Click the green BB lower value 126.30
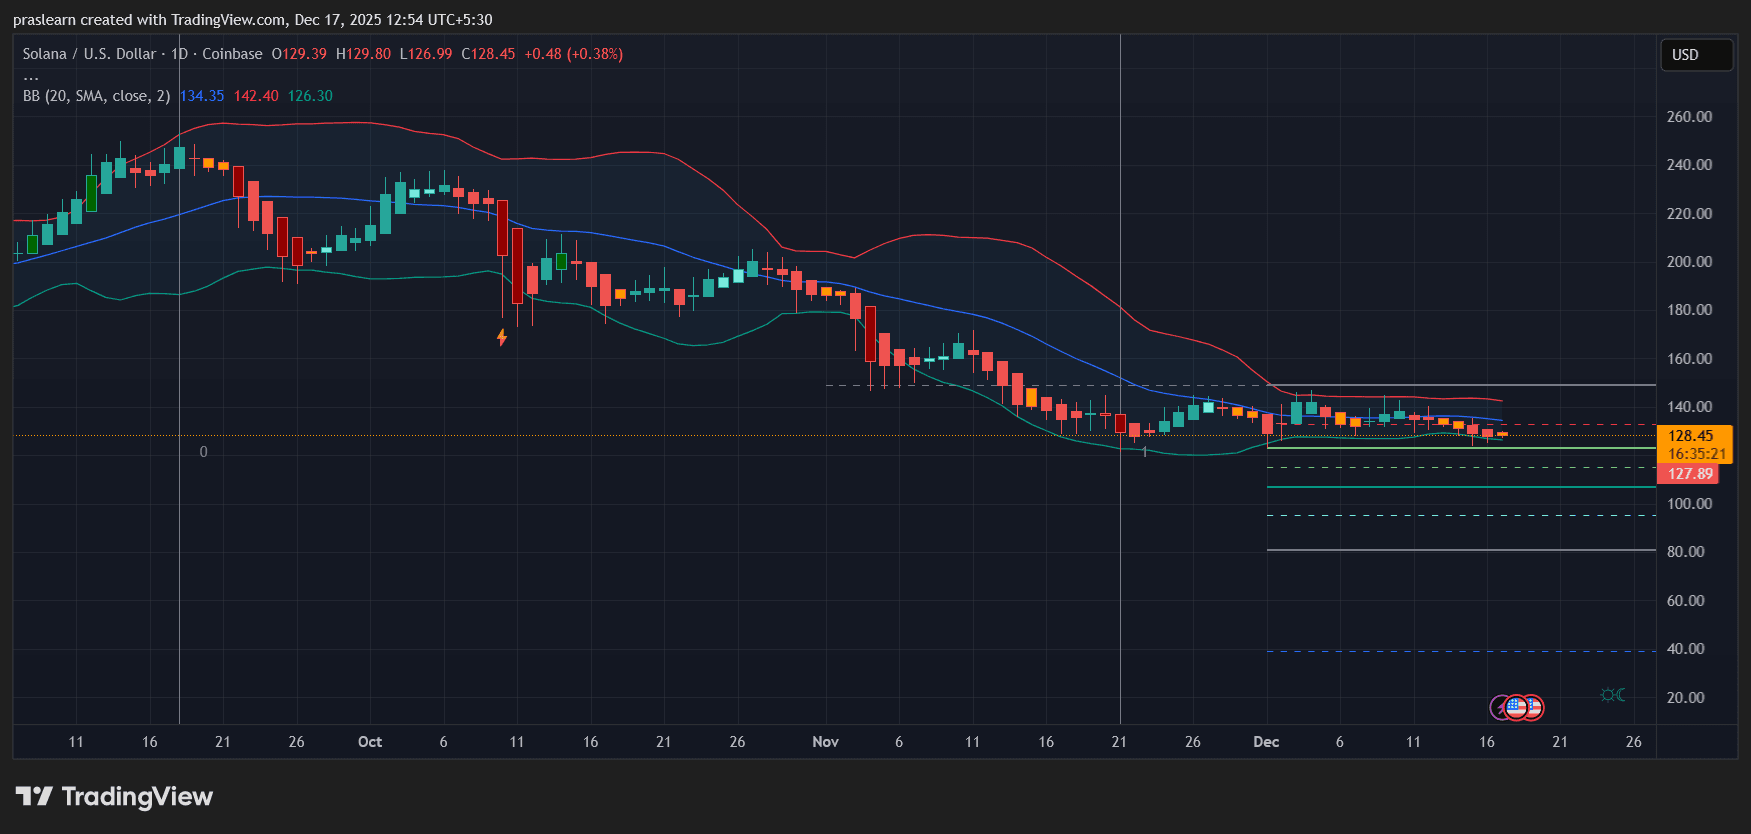The width and height of the screenshot is (1751, 834). tap(310, 96)
